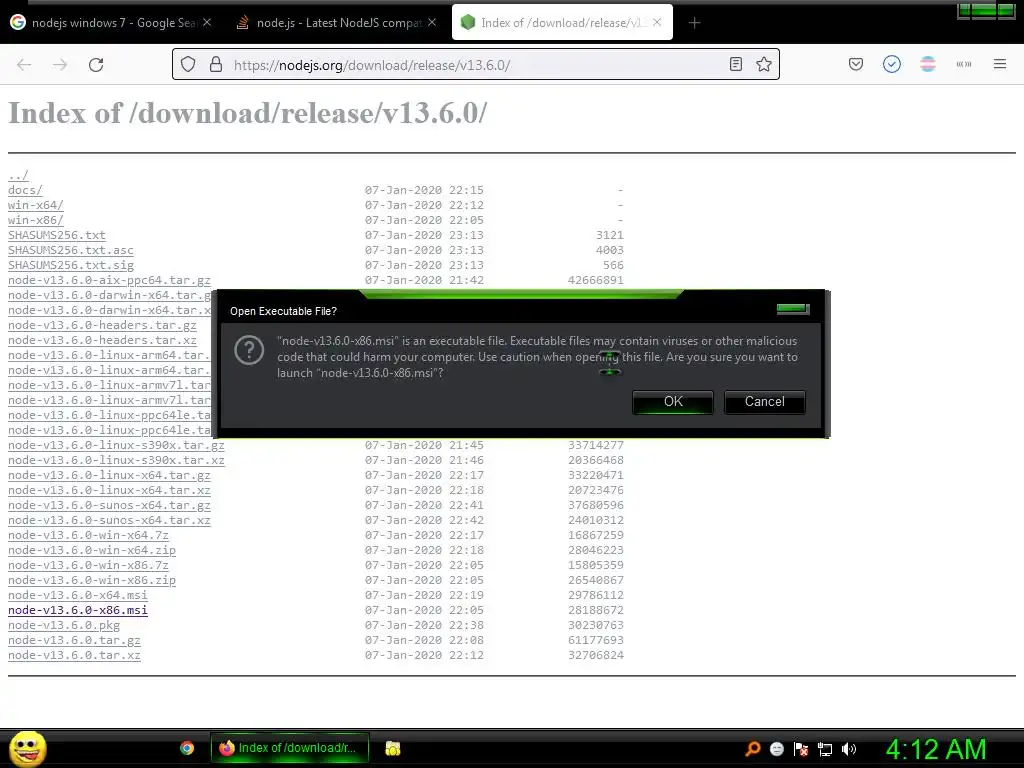Download node-v13.6.0.tar.gz source
Image resolution: width=1024 pixels, height=768 pixels.
coord(74,641)
